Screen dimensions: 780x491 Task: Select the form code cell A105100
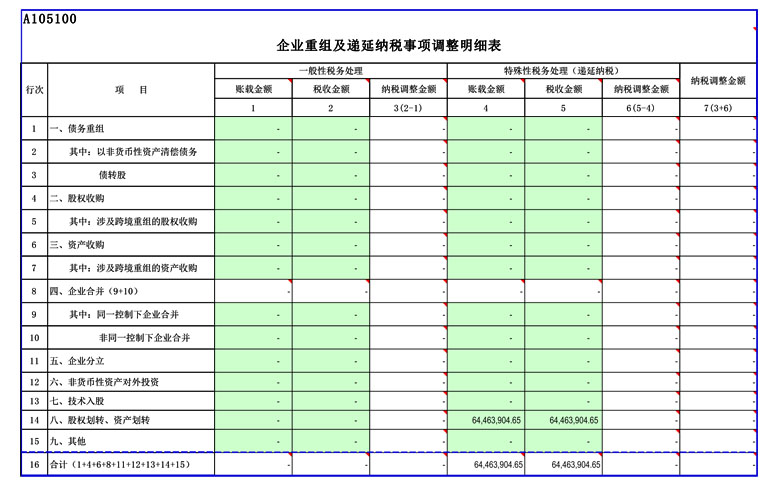tap(50, 19)
